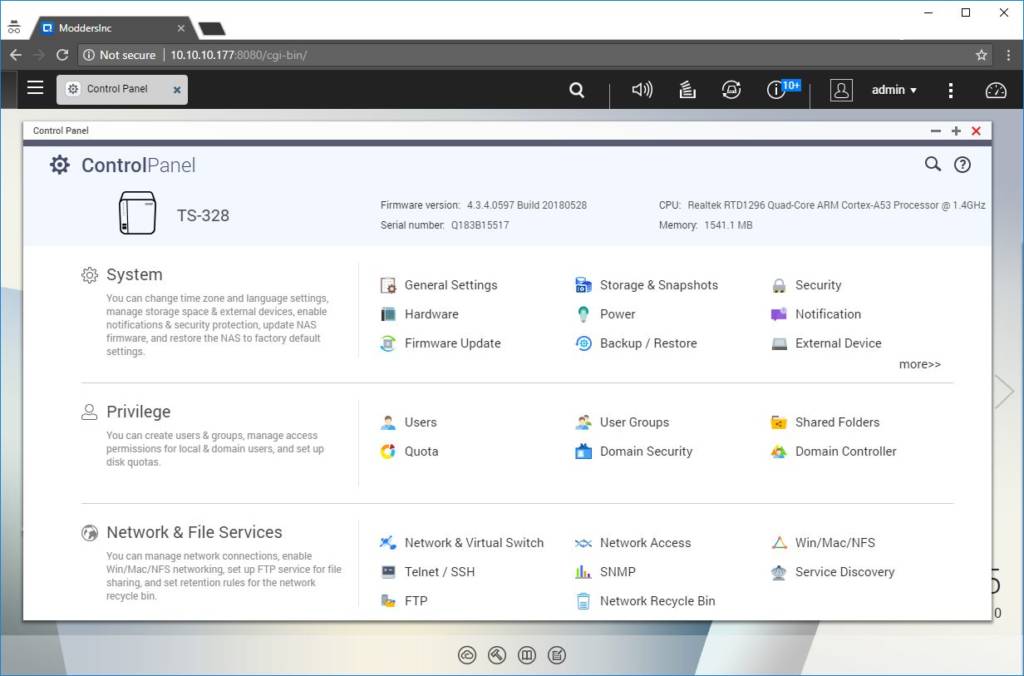Screen dimensions: 1024x676
Task: Open Telnet / SSH settings
Action: (427, 572)
